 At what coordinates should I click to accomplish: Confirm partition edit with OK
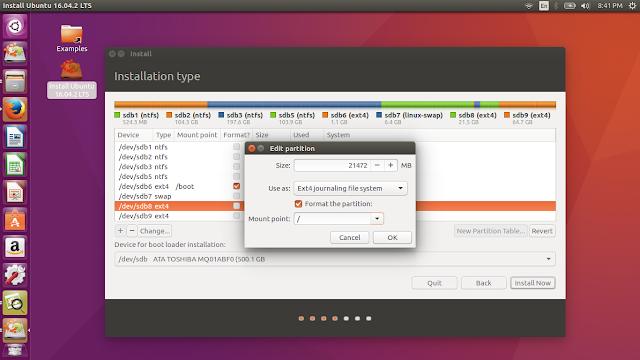[x=392, y=238]
